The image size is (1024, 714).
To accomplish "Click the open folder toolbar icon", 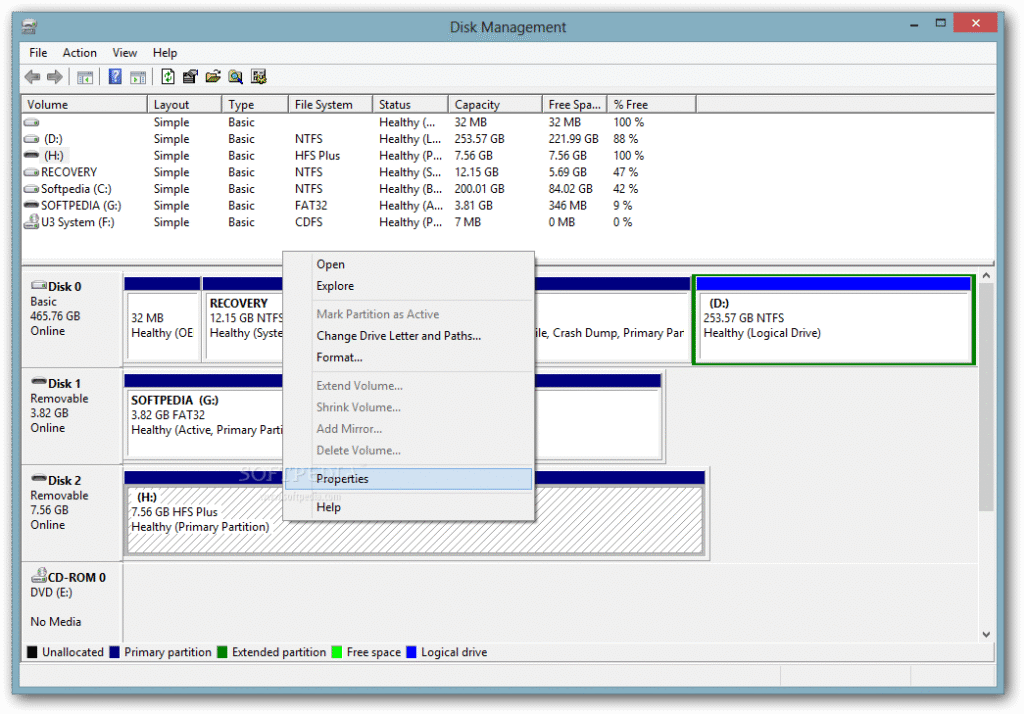I will point(213,77).
